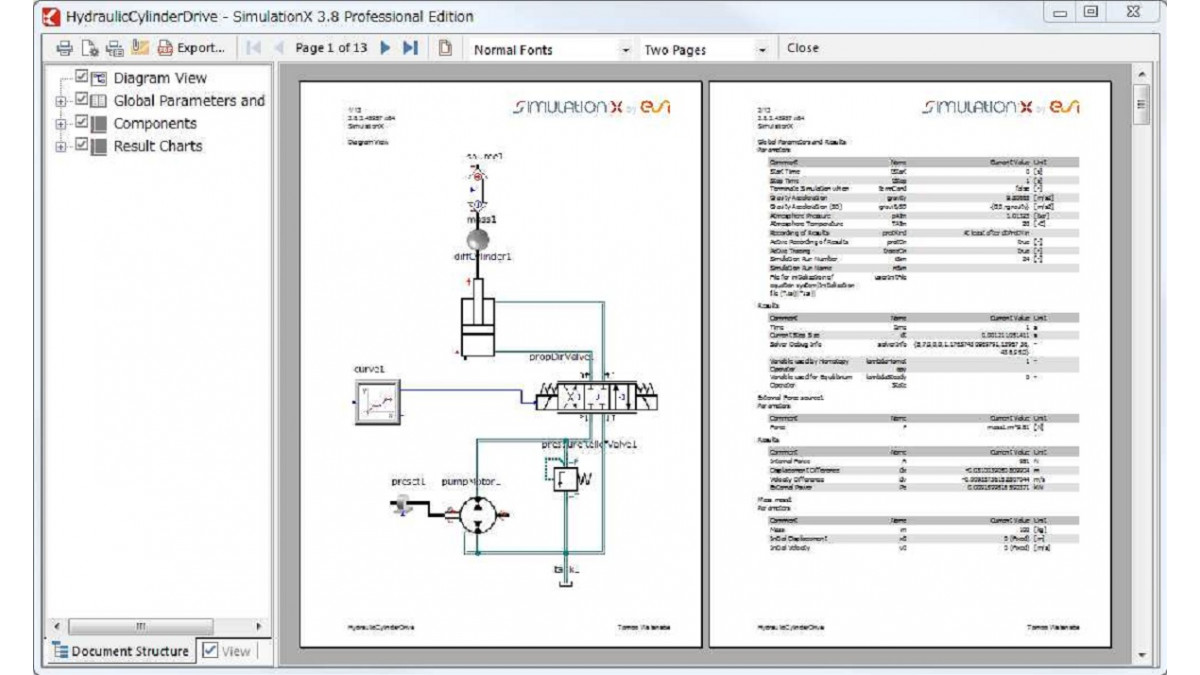The height and width of the screenshot is (675, 1200).
Task: Select Result Charts in the tree
Action: pos(158,146)
